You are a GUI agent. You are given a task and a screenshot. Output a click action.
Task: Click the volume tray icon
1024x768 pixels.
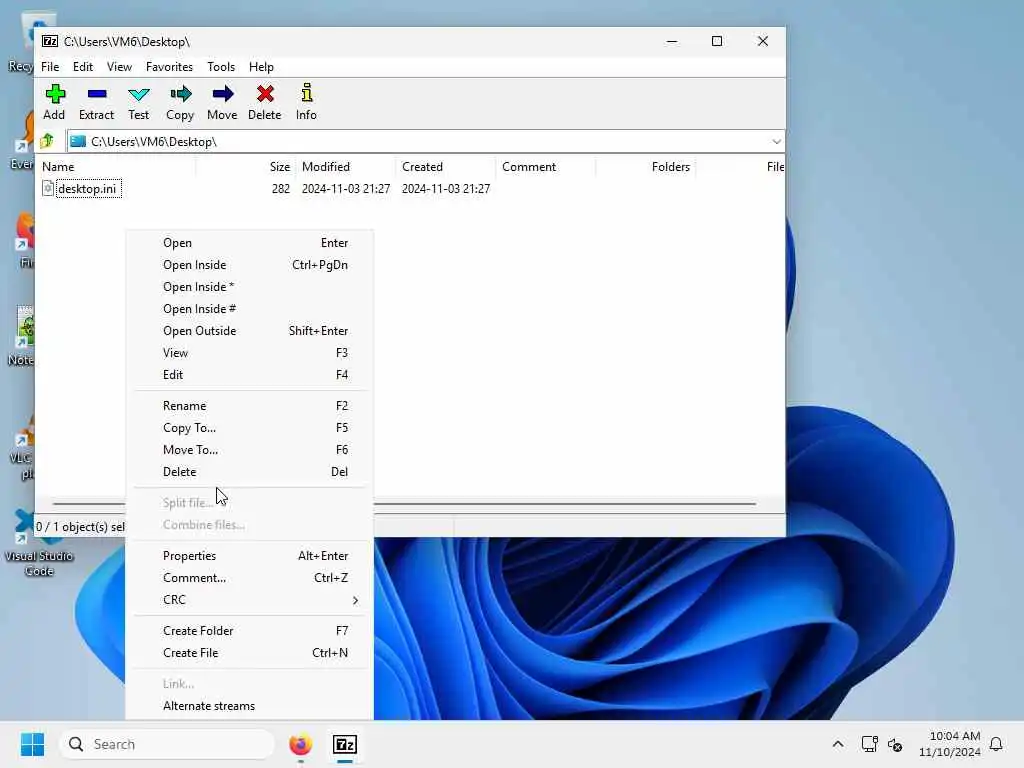[895, 744]
